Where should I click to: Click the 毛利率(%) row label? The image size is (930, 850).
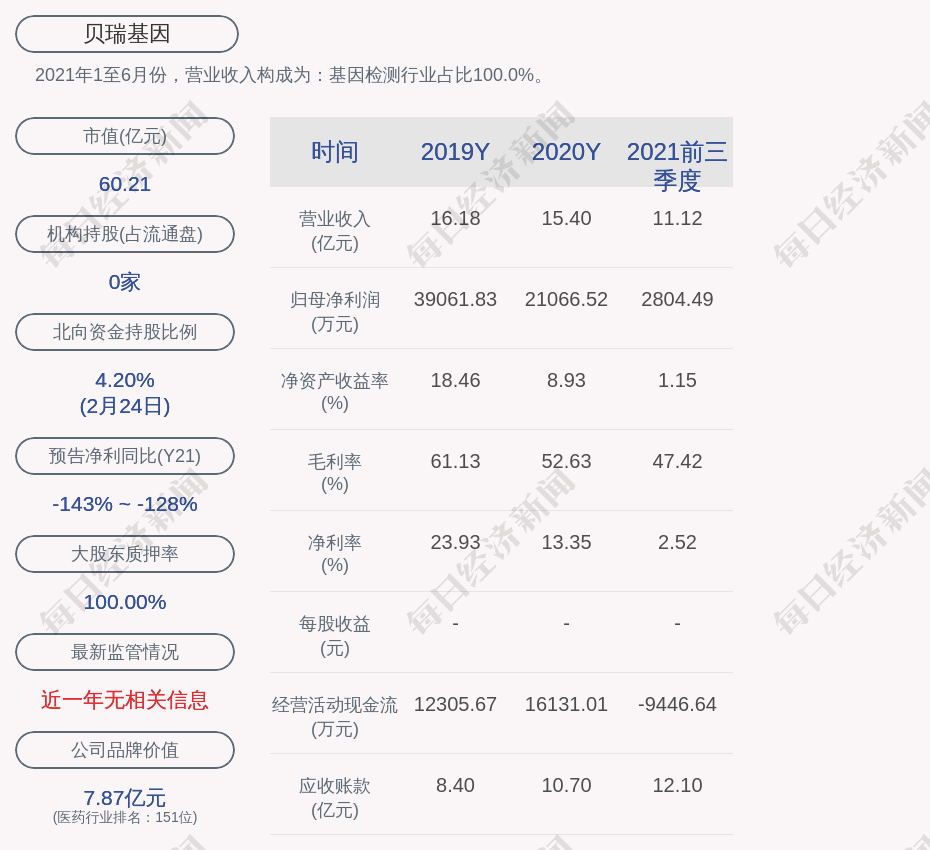[335, 473]
